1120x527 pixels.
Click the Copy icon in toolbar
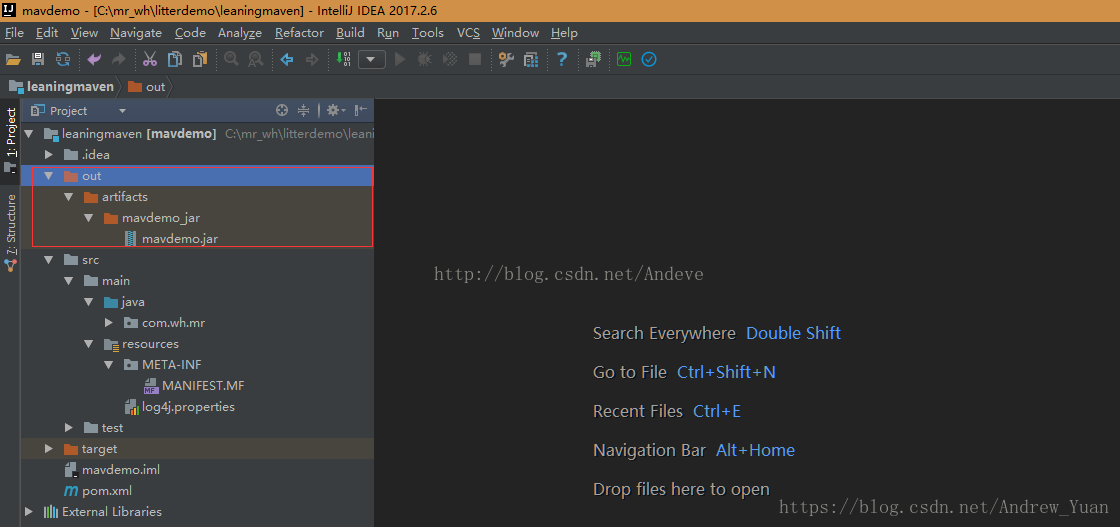coord(174,59)
